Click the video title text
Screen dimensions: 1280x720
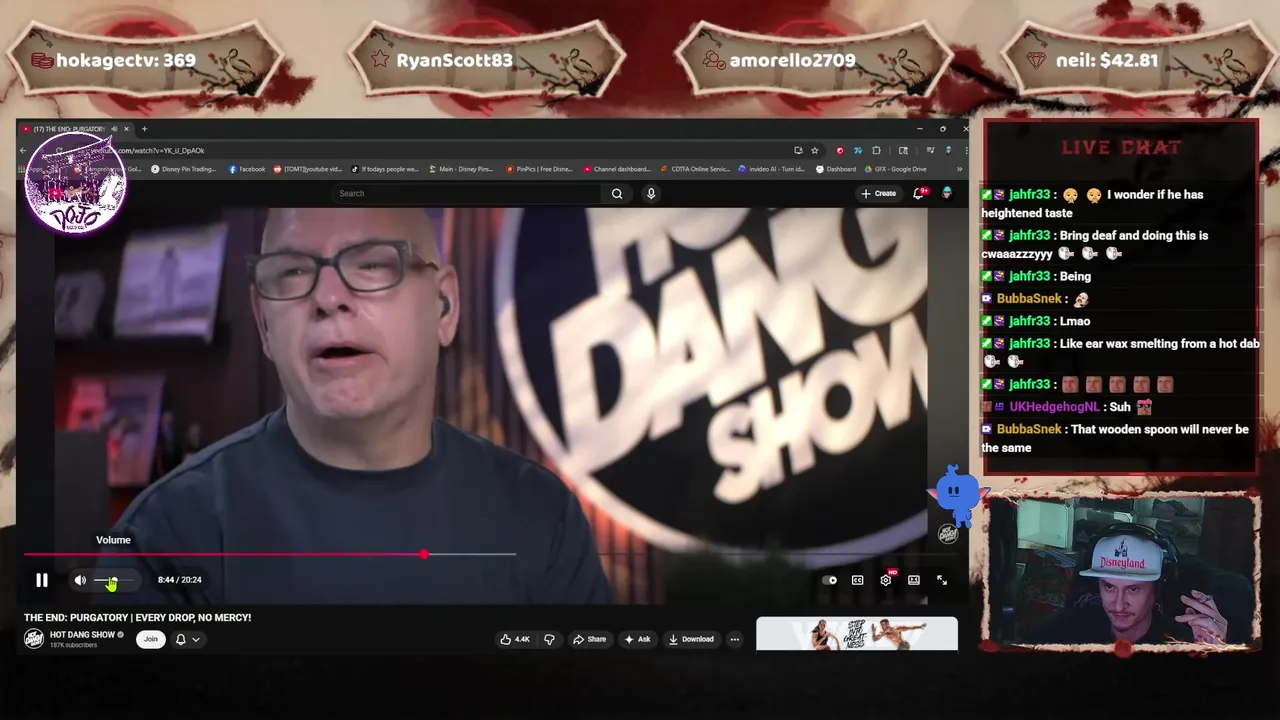[137, 618]
